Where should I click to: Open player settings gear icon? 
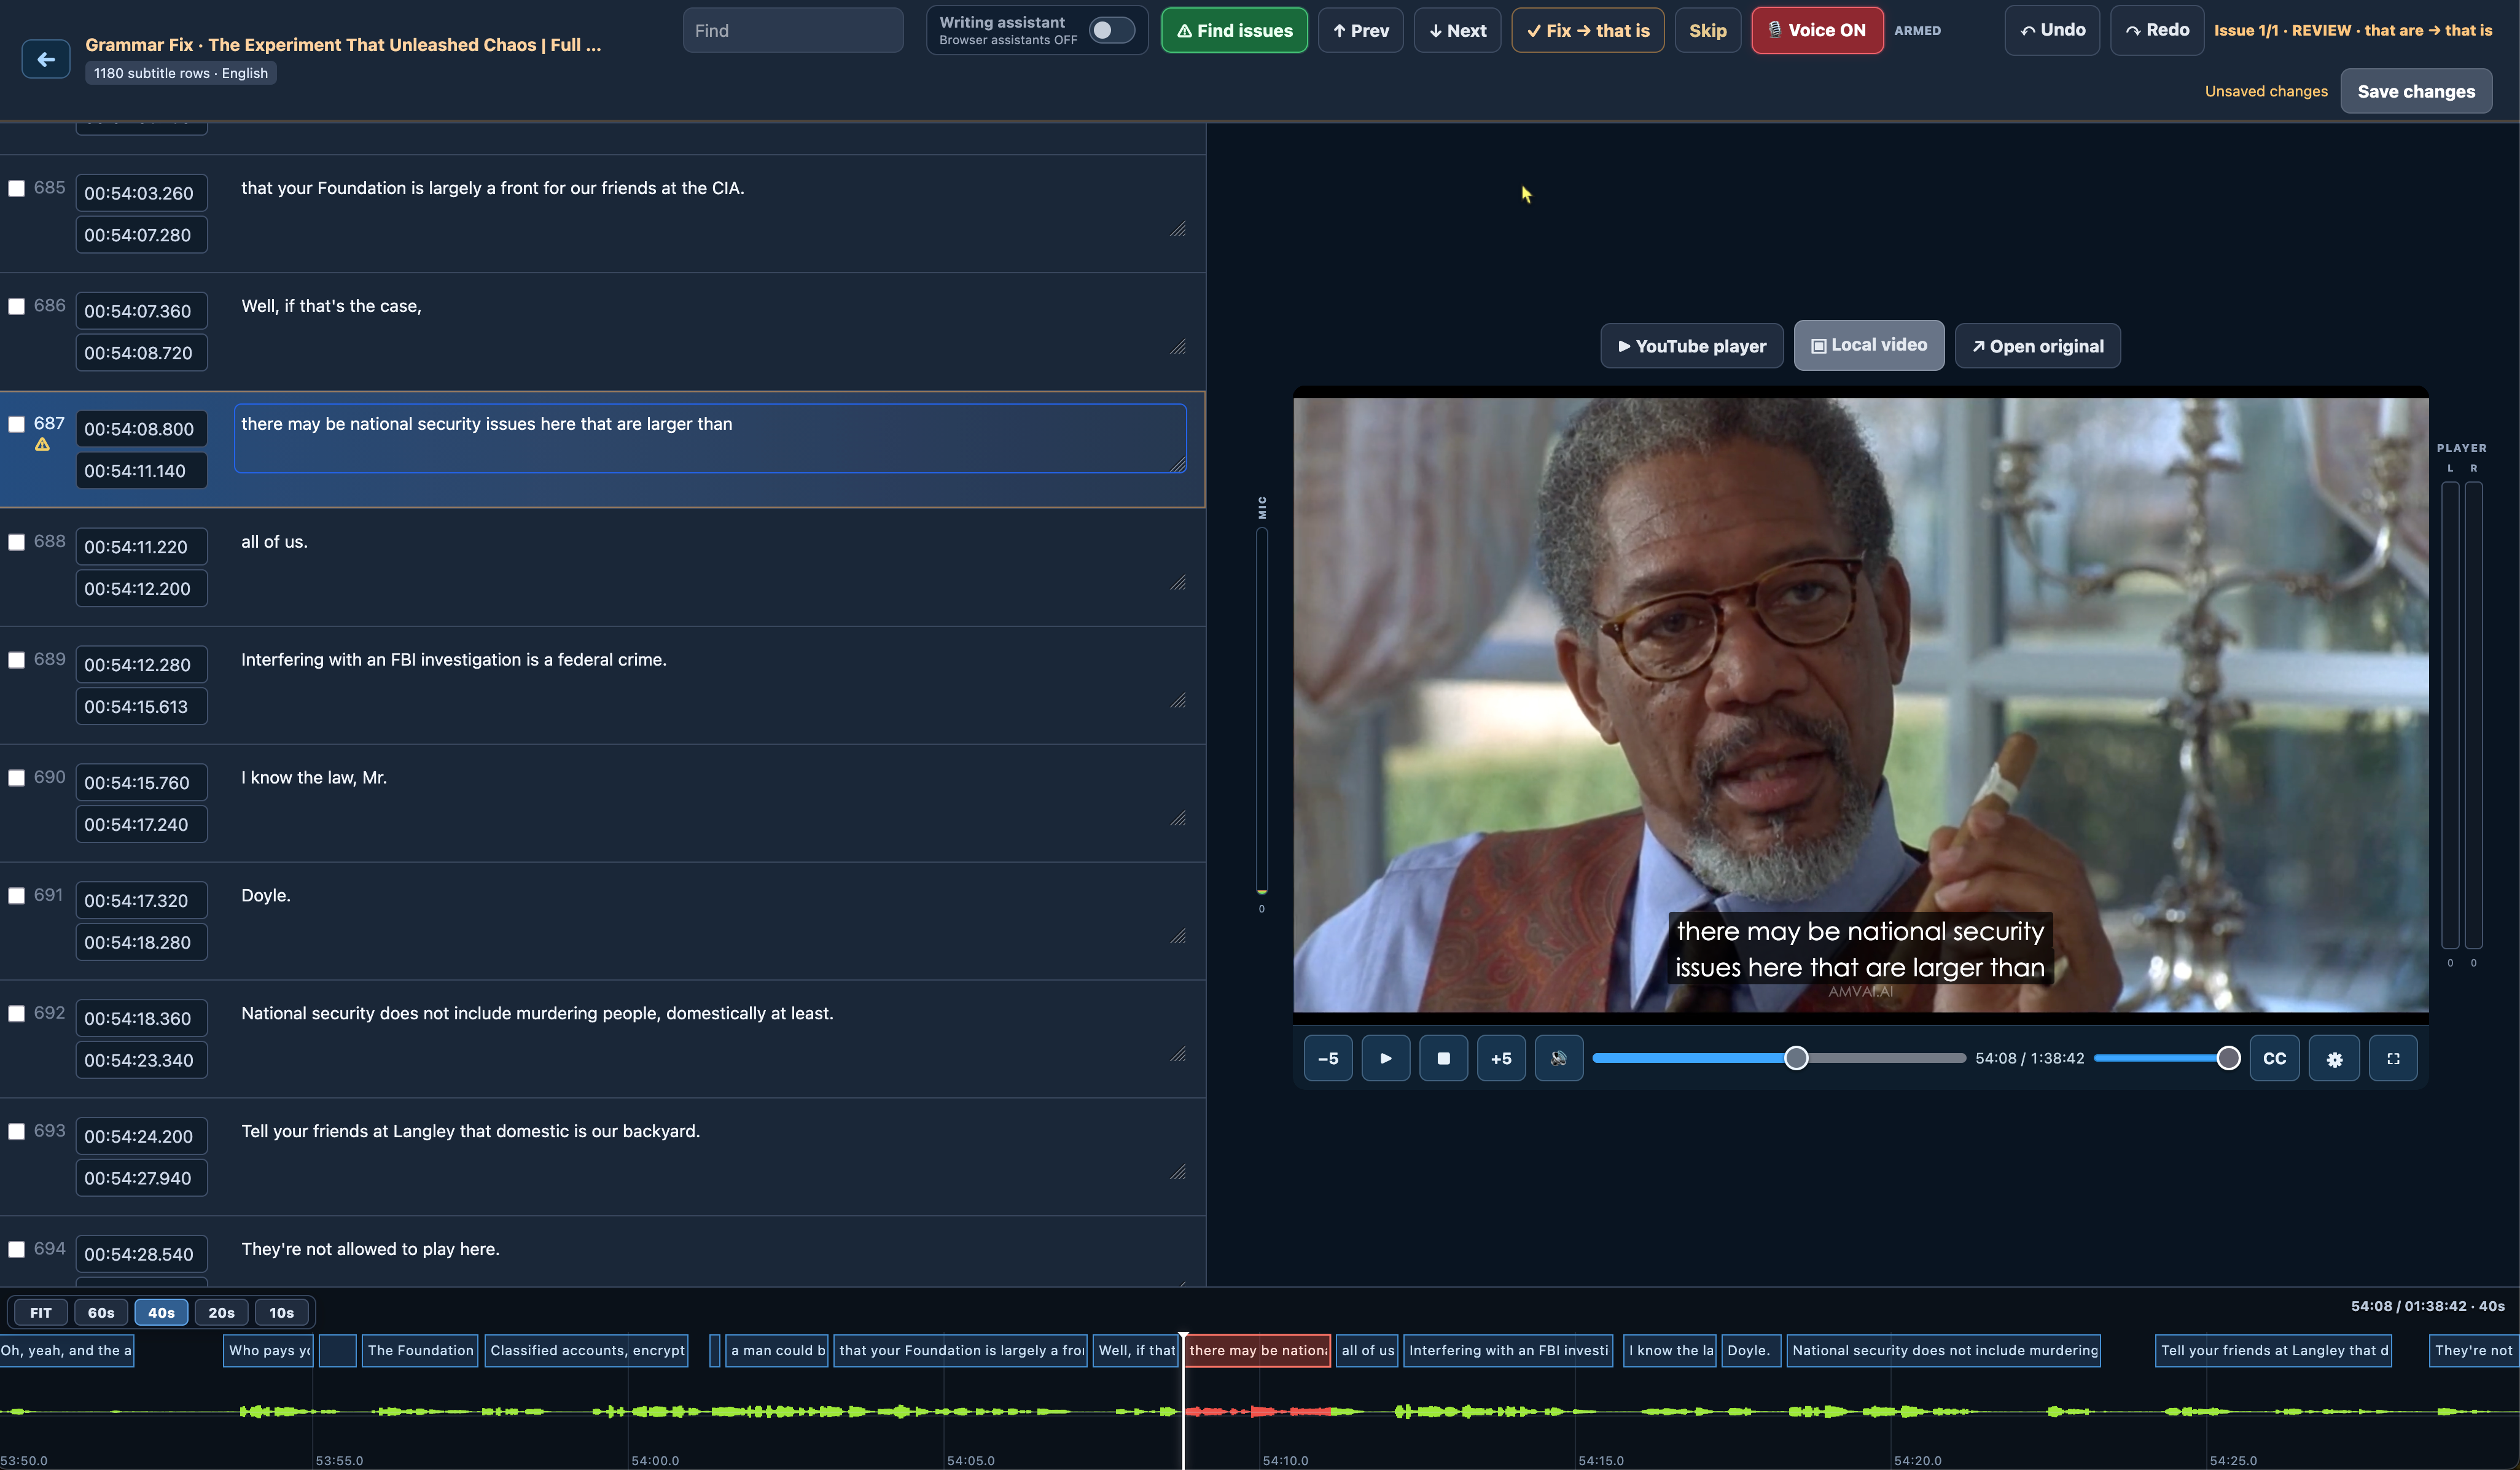click(2334, 1059)
